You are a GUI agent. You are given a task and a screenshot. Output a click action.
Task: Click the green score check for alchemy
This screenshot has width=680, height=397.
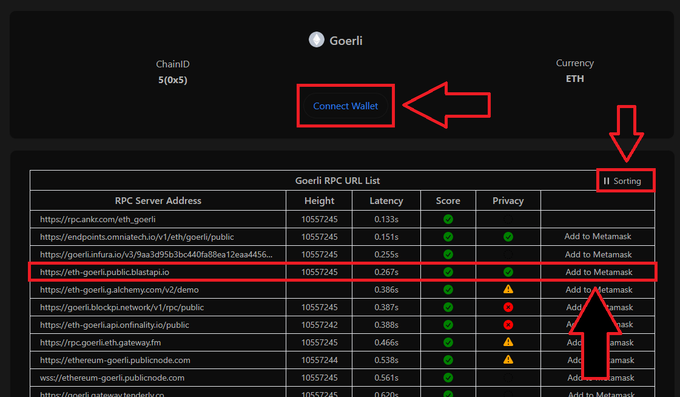click(x=448, y=289)
